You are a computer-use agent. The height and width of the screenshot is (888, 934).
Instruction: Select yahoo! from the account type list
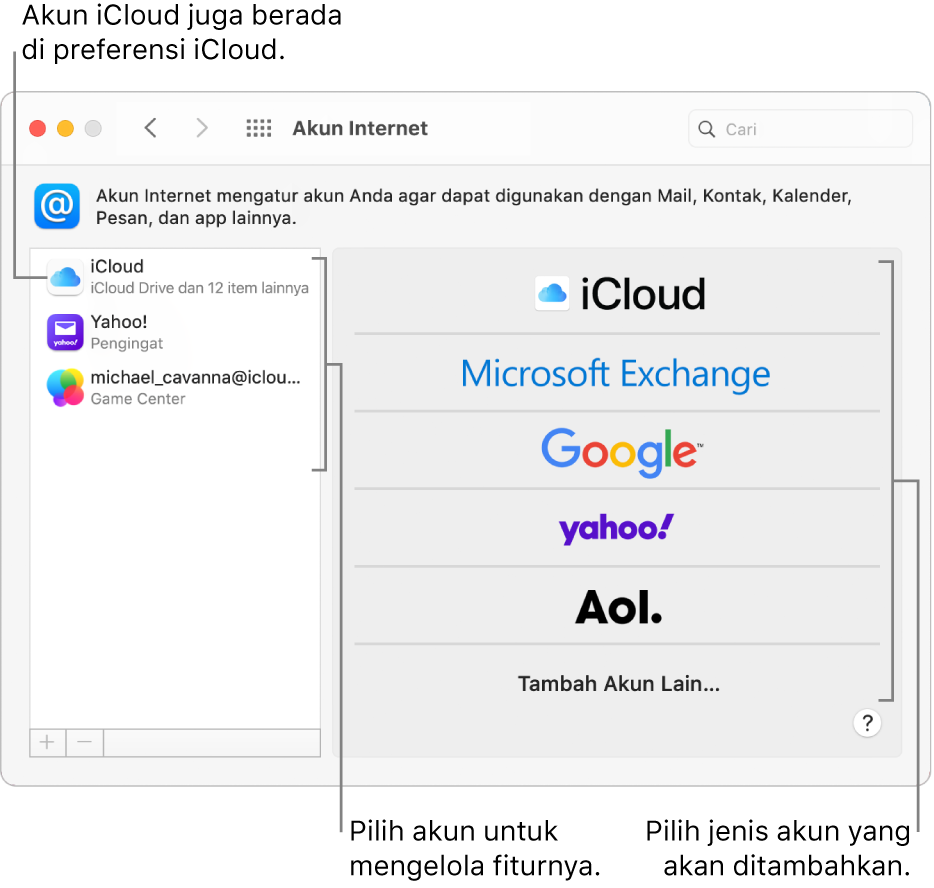tap(617, 528)
